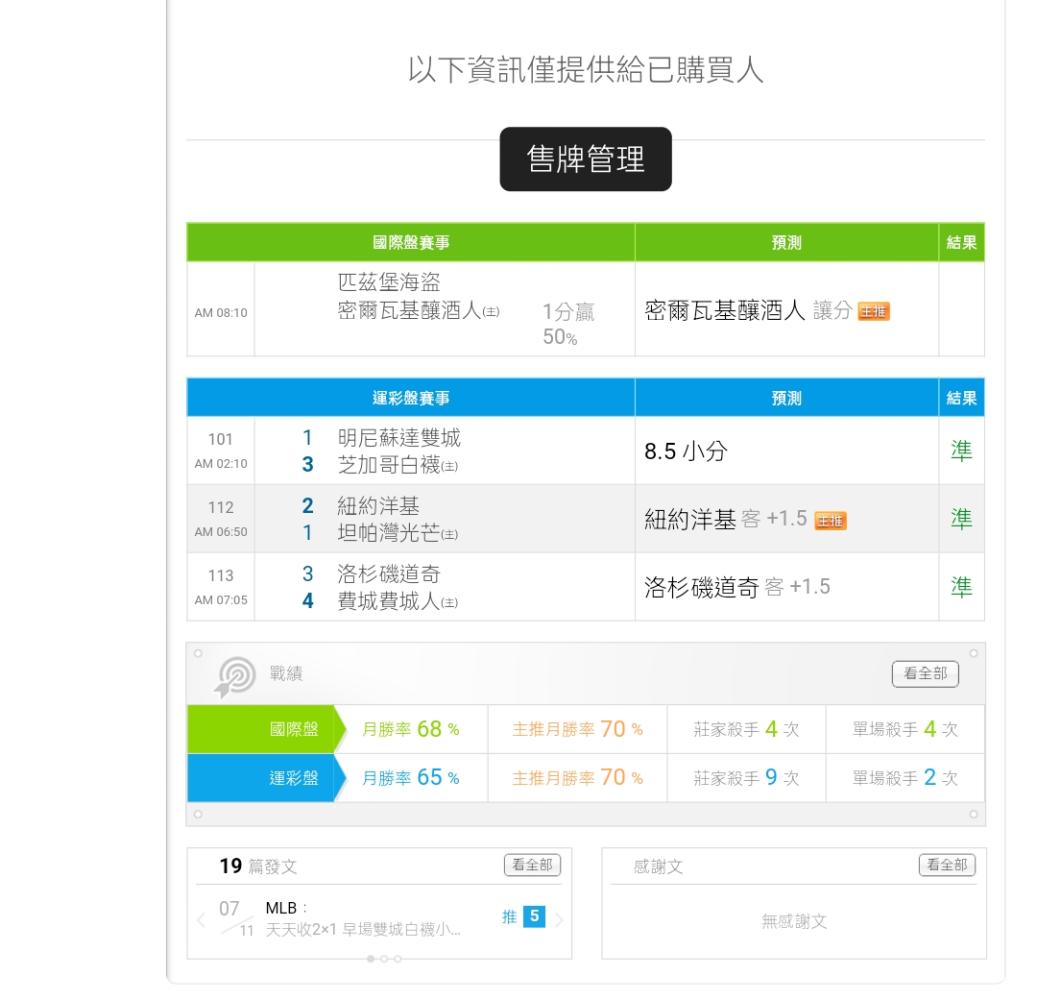Click the 國際盤賽事 table header

pyautogui.click(x=411, y=243)
